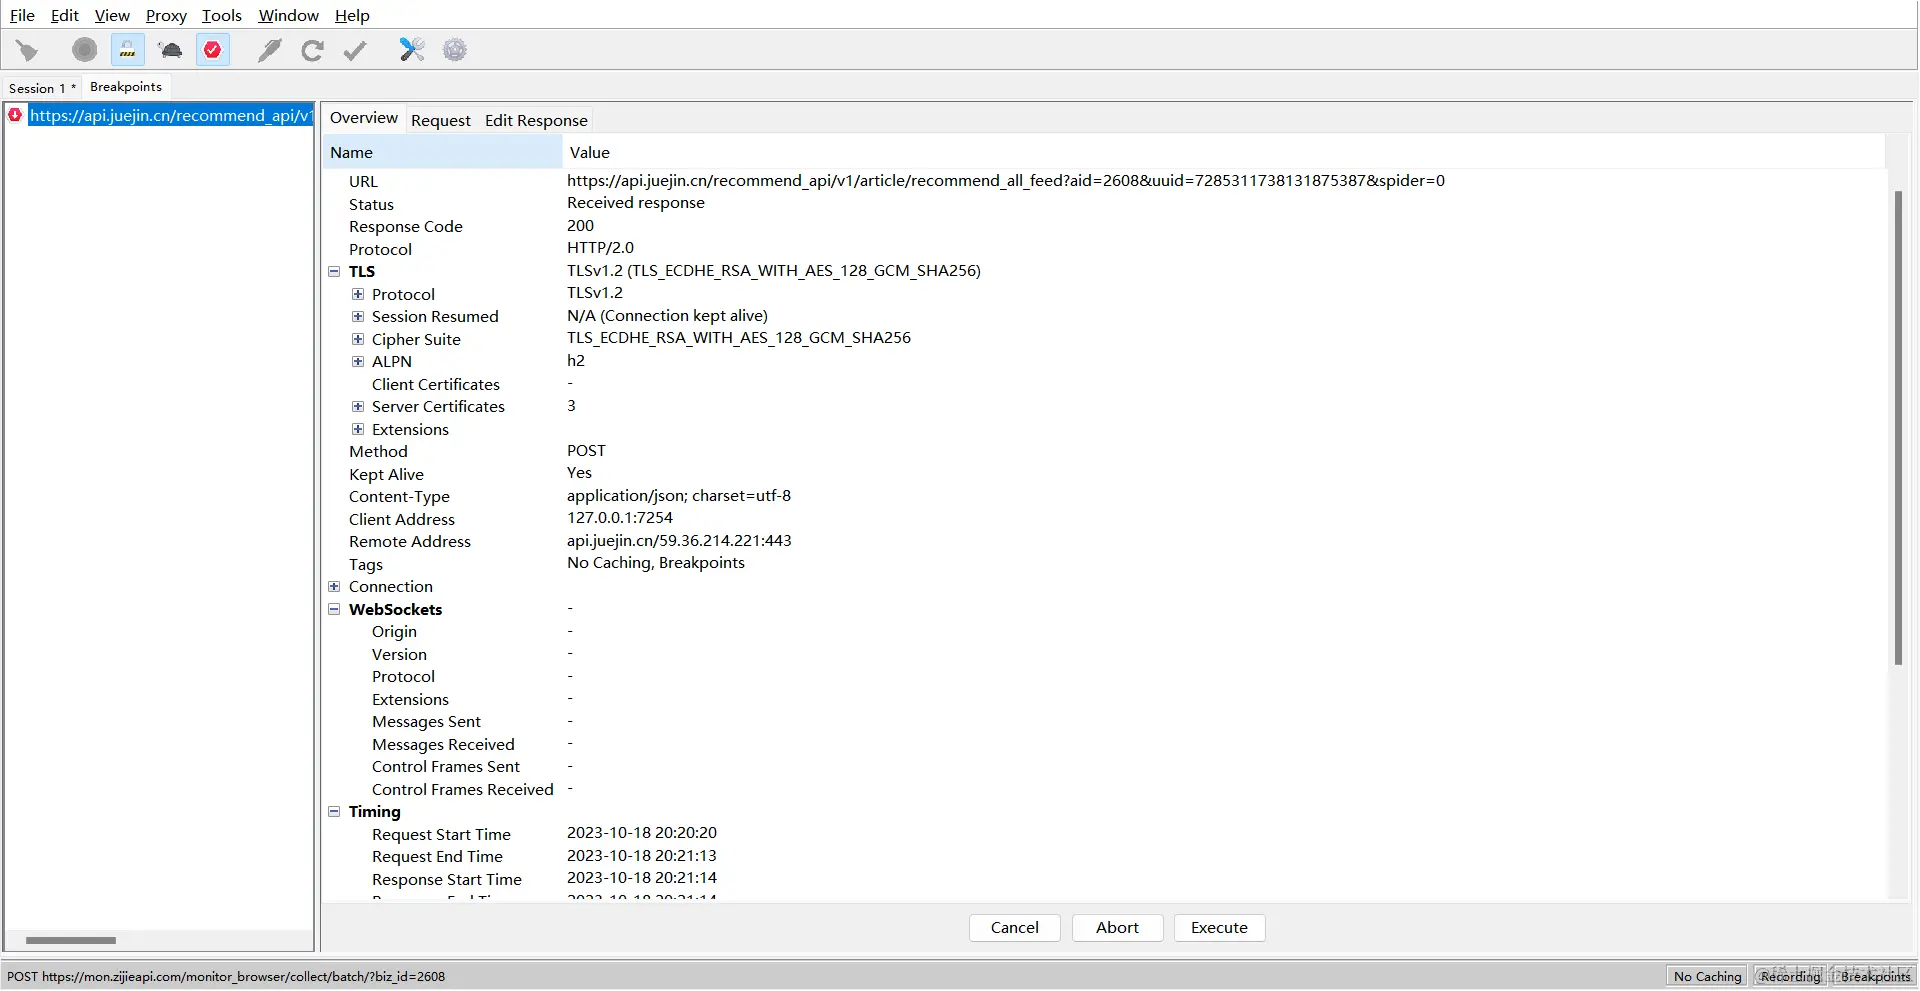Viewport: 1920px width, 991px height.
Task: Expand the Protocol node under TLS
Action: coord(358,294)
